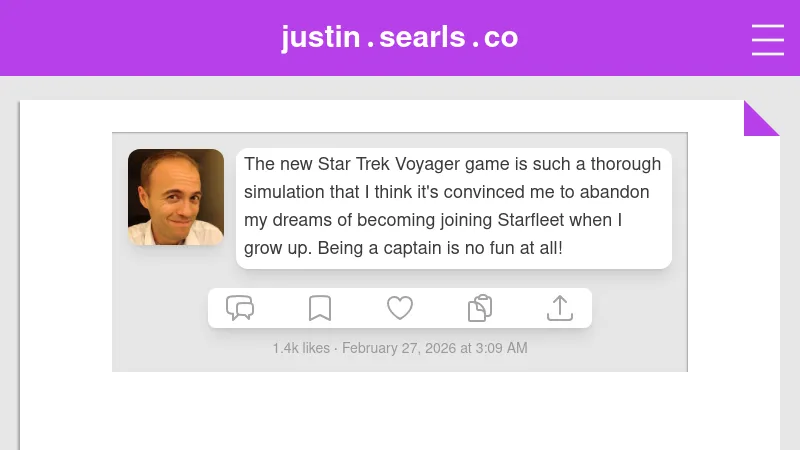
Task: Open the February 27, 2026 timestamp link
Action: pyautogui.click(x=434, y=348)
